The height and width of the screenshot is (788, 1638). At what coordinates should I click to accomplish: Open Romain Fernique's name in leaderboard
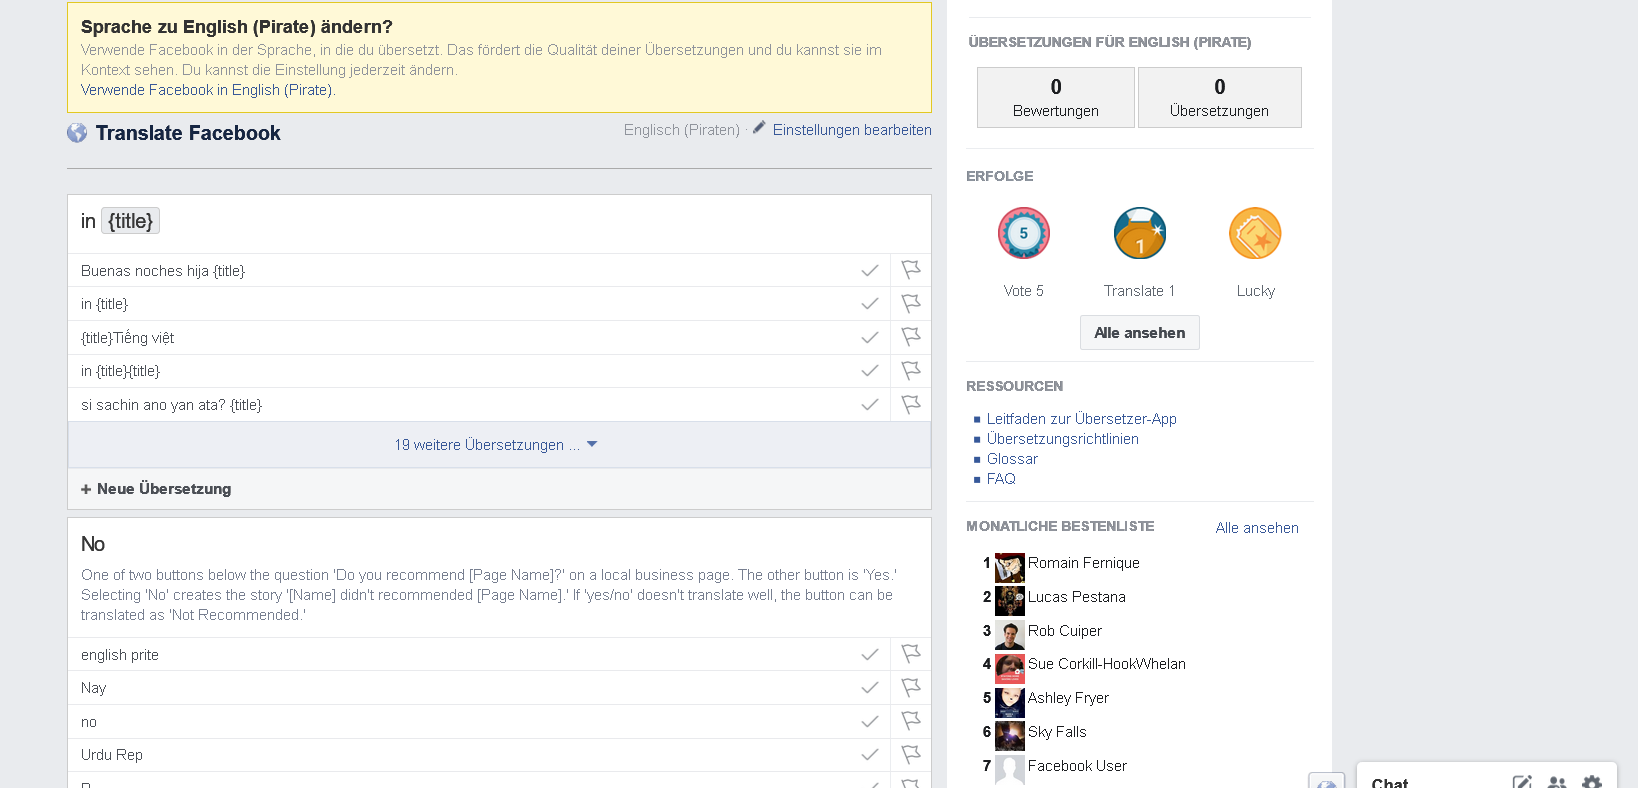[x=1084, y=563]
